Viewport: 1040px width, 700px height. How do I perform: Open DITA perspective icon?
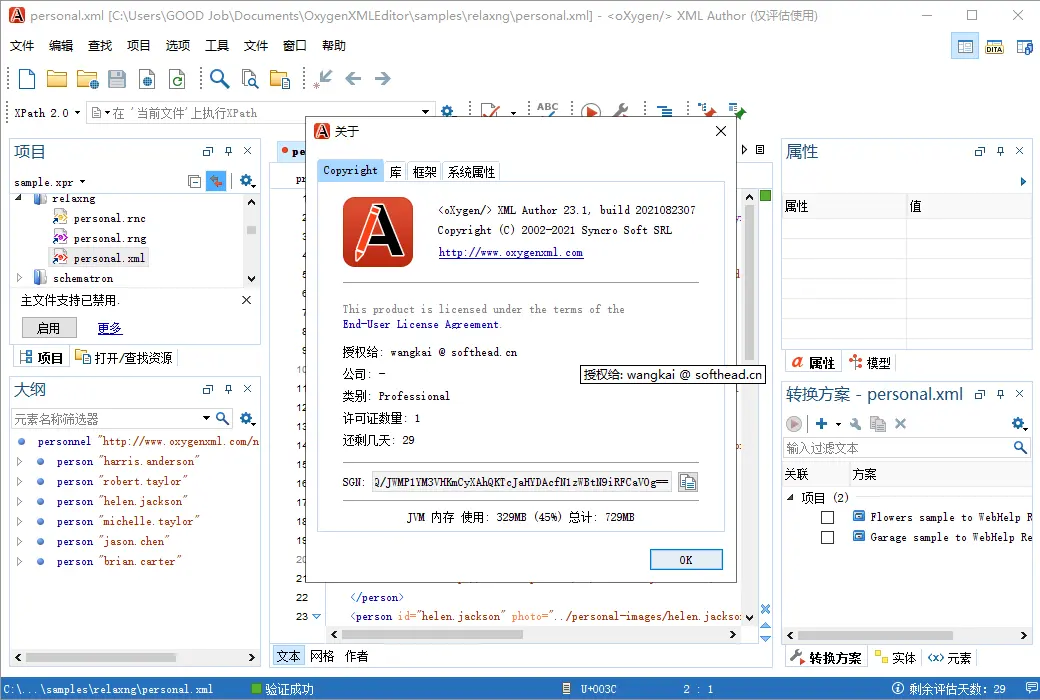[994, 47]
